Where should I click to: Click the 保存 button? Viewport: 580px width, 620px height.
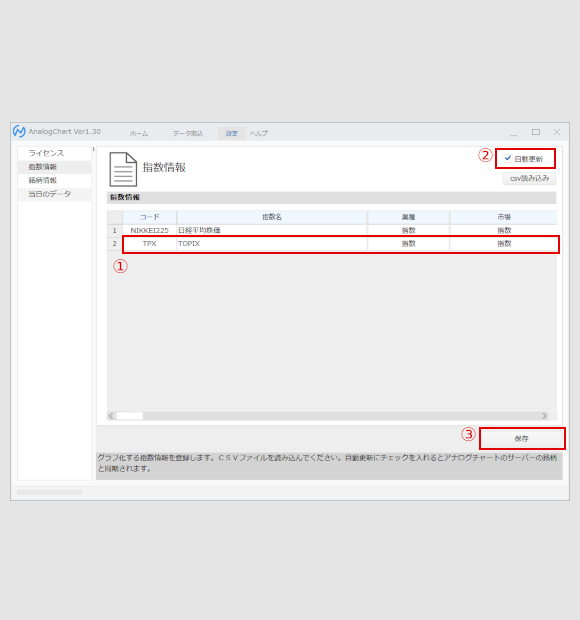pyautogui.click(x=522, y=439)
